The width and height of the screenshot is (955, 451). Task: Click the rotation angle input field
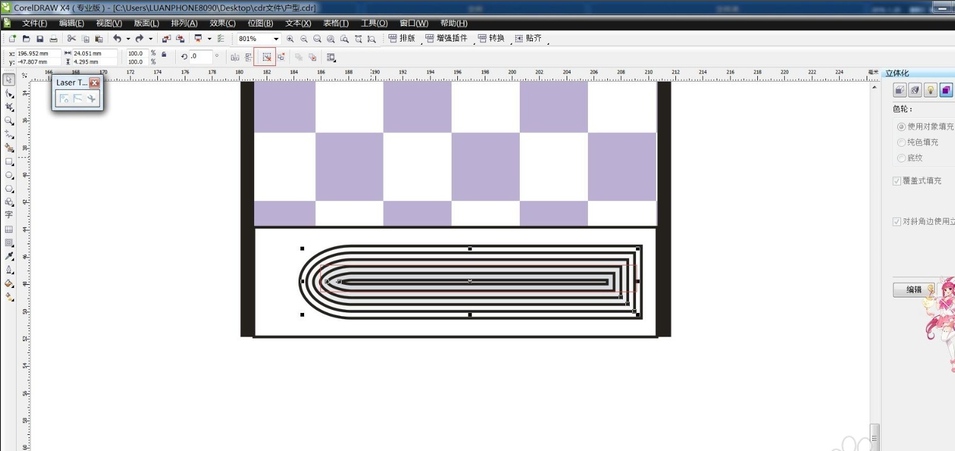pyautogui.click(x=200, y=57)
